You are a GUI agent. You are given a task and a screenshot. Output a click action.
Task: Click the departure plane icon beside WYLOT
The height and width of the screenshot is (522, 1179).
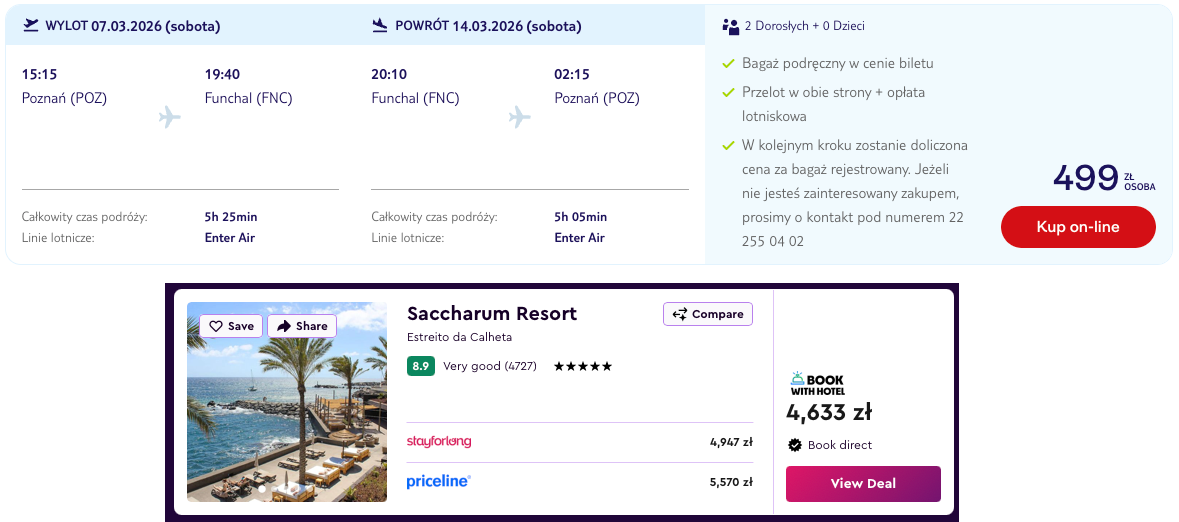pyautogui.click(x=30, y=25)
